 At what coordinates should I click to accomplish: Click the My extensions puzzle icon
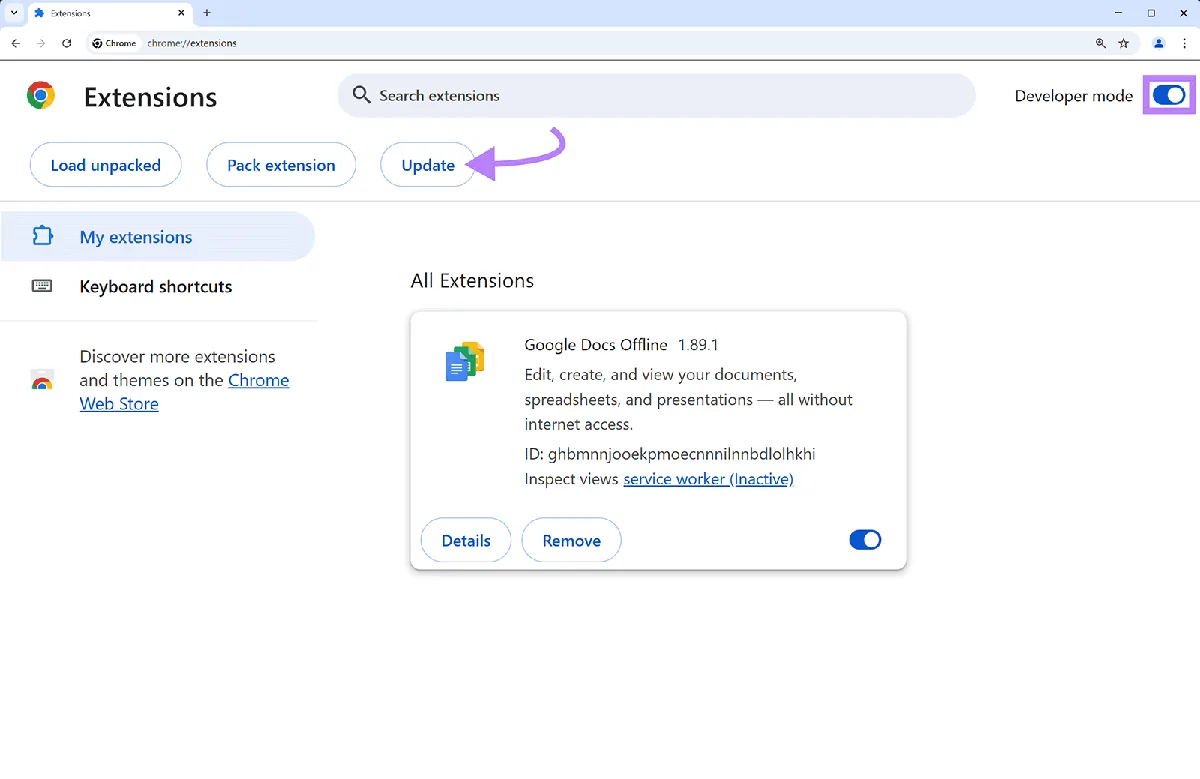(x=42, y=237)
